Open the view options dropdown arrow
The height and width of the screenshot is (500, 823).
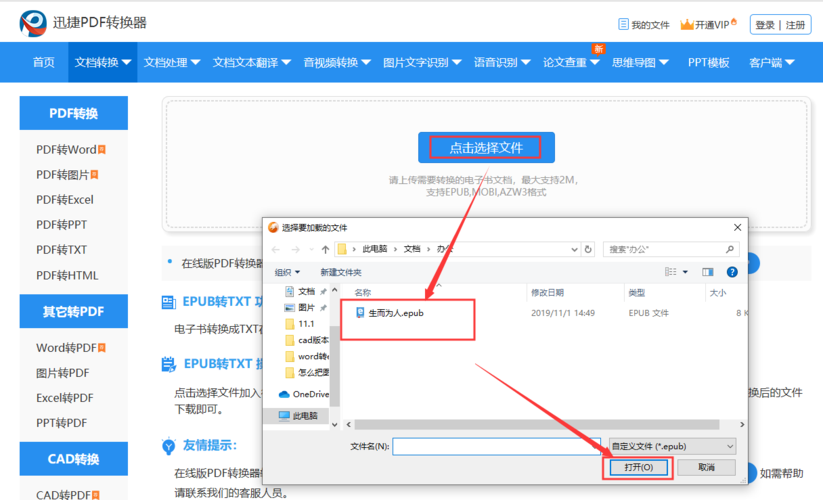(685, 272)
